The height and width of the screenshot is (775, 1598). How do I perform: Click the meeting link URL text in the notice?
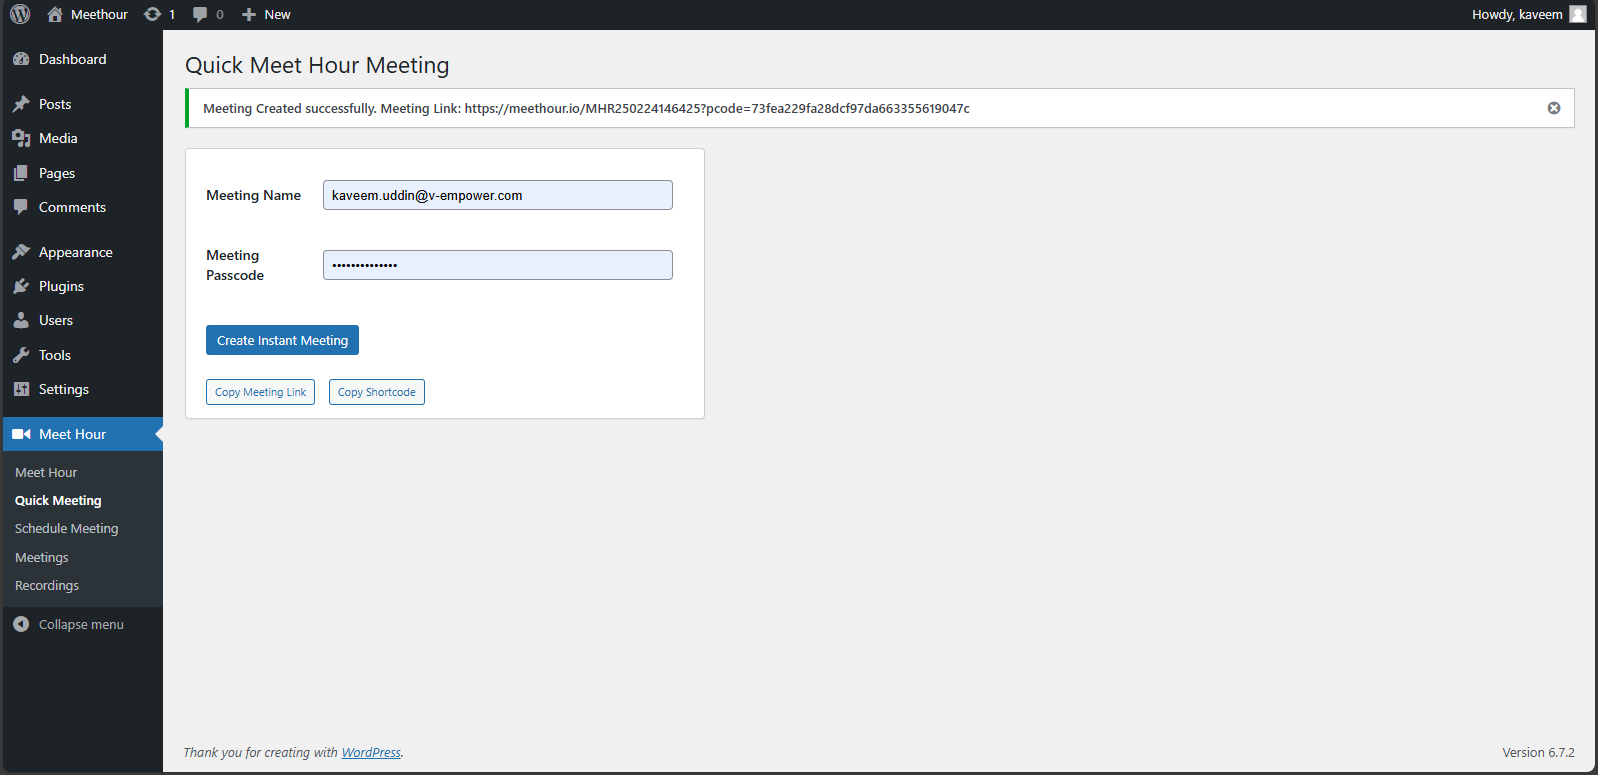[717, 108]
